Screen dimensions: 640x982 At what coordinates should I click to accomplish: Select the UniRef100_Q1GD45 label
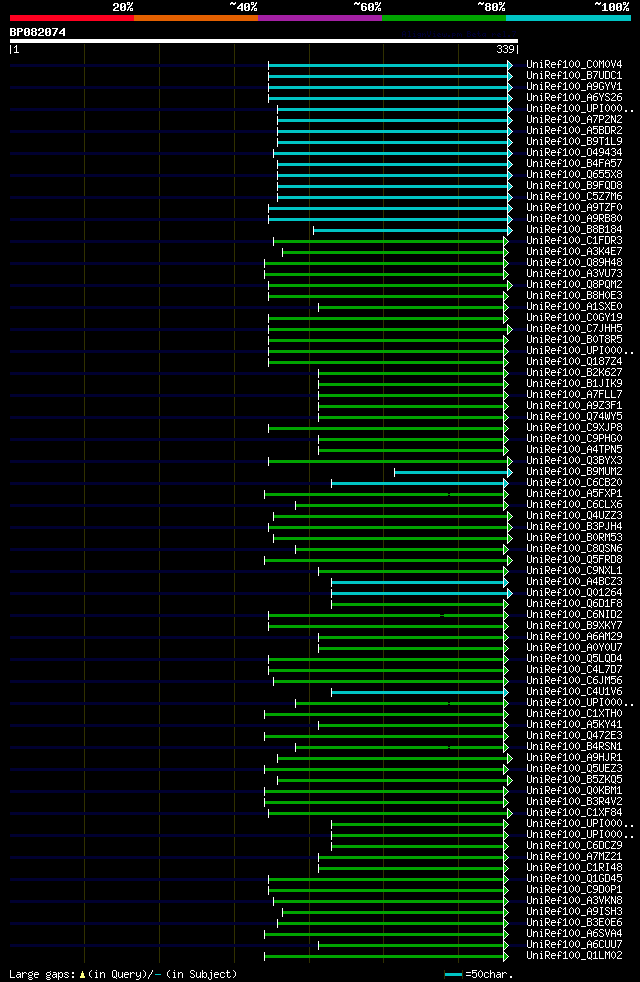[x=574, y=879]
